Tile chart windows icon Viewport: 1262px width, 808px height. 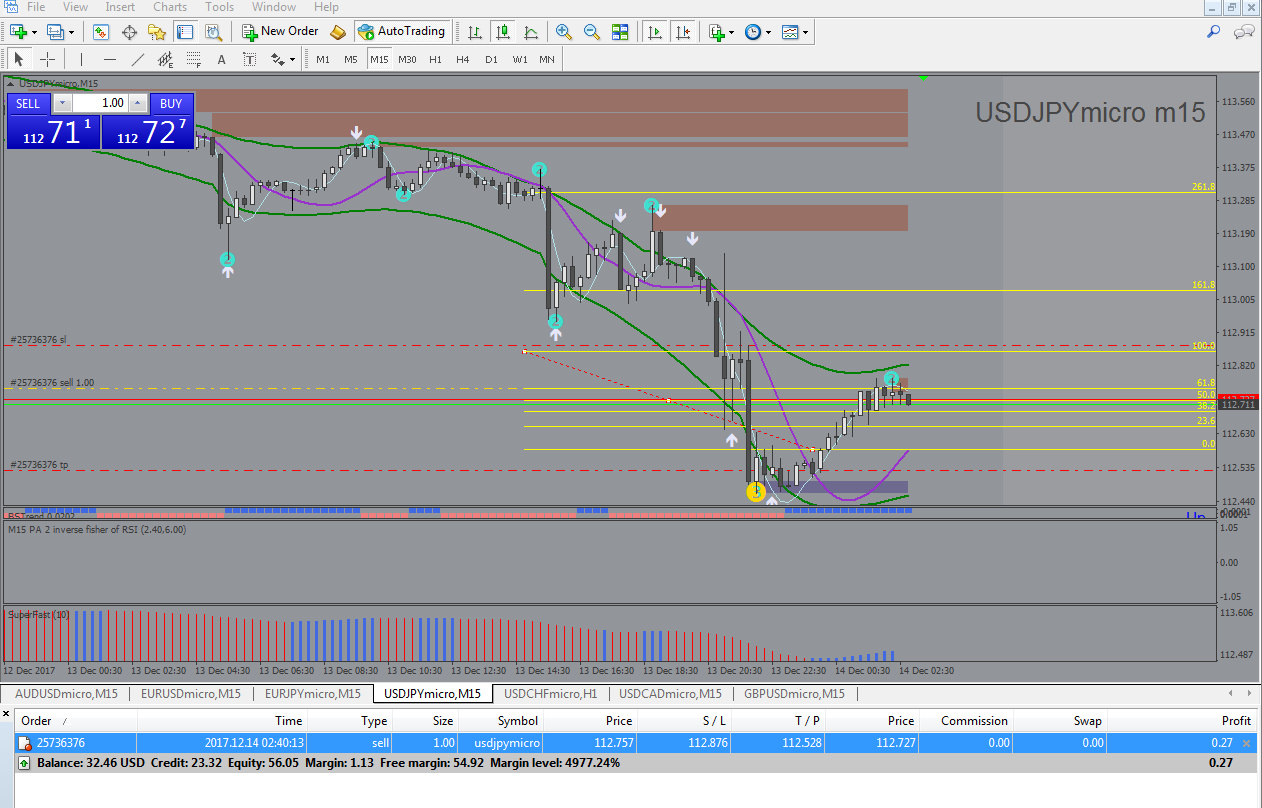click(620, 32)
